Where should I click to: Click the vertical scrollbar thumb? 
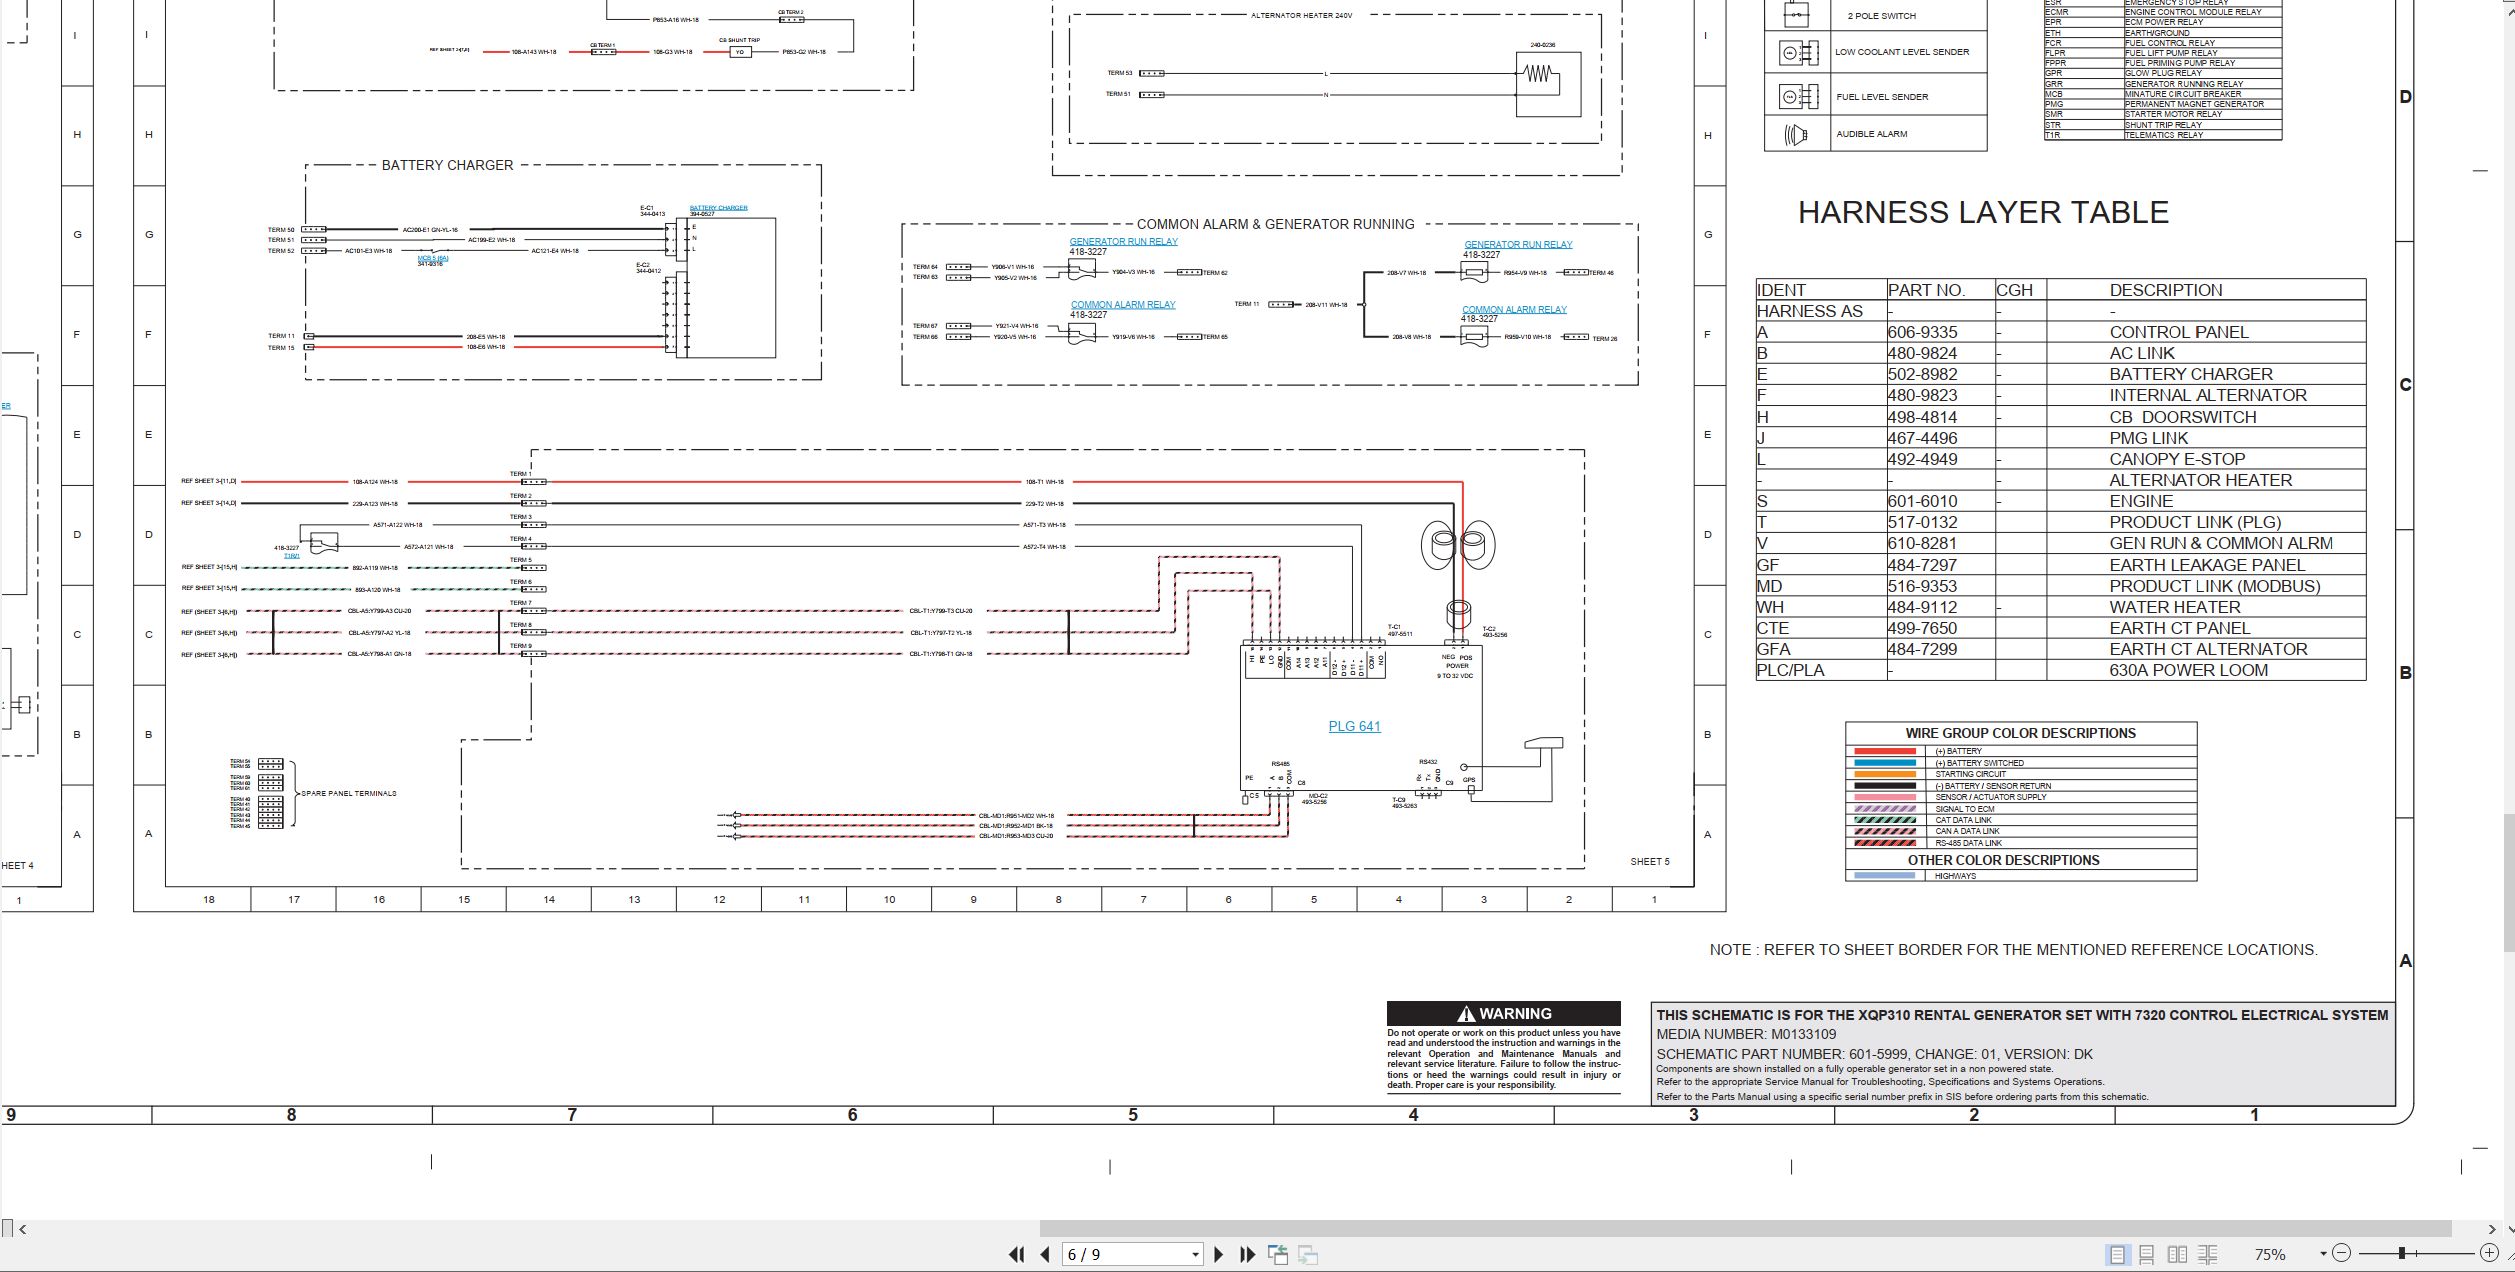pos(2509,883)
